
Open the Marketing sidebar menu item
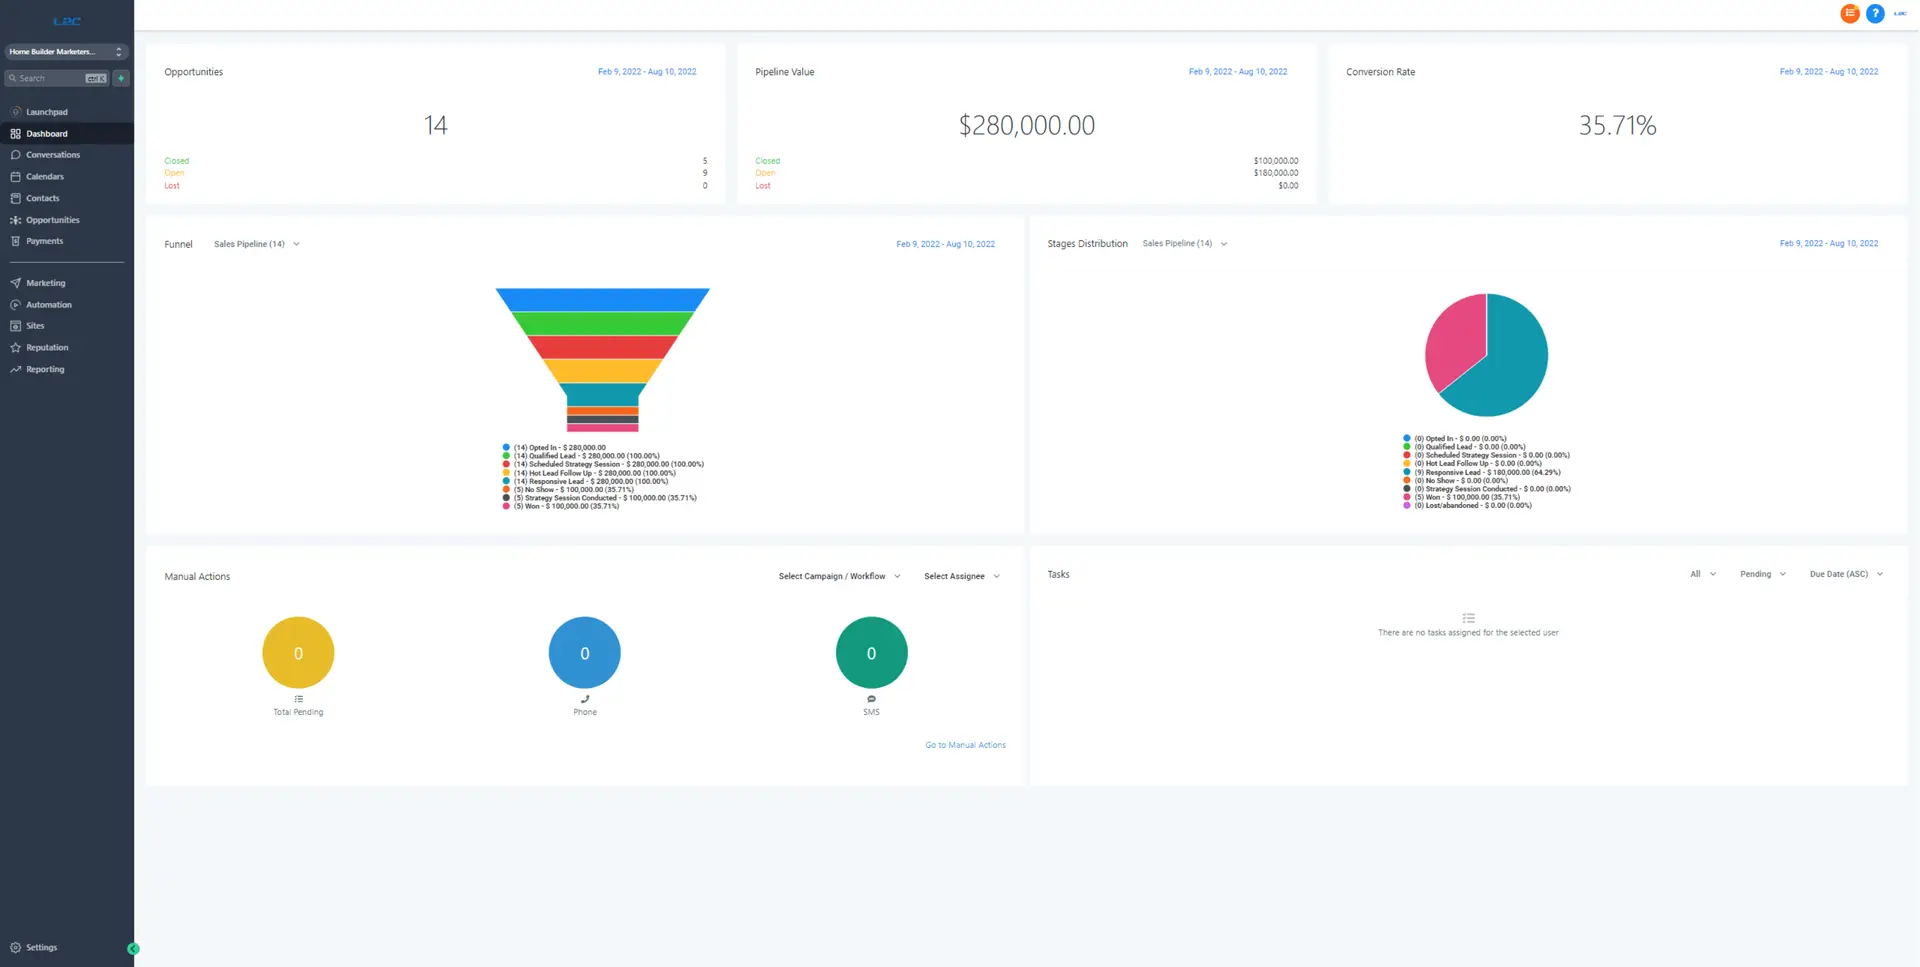click(x=45, y=283)
